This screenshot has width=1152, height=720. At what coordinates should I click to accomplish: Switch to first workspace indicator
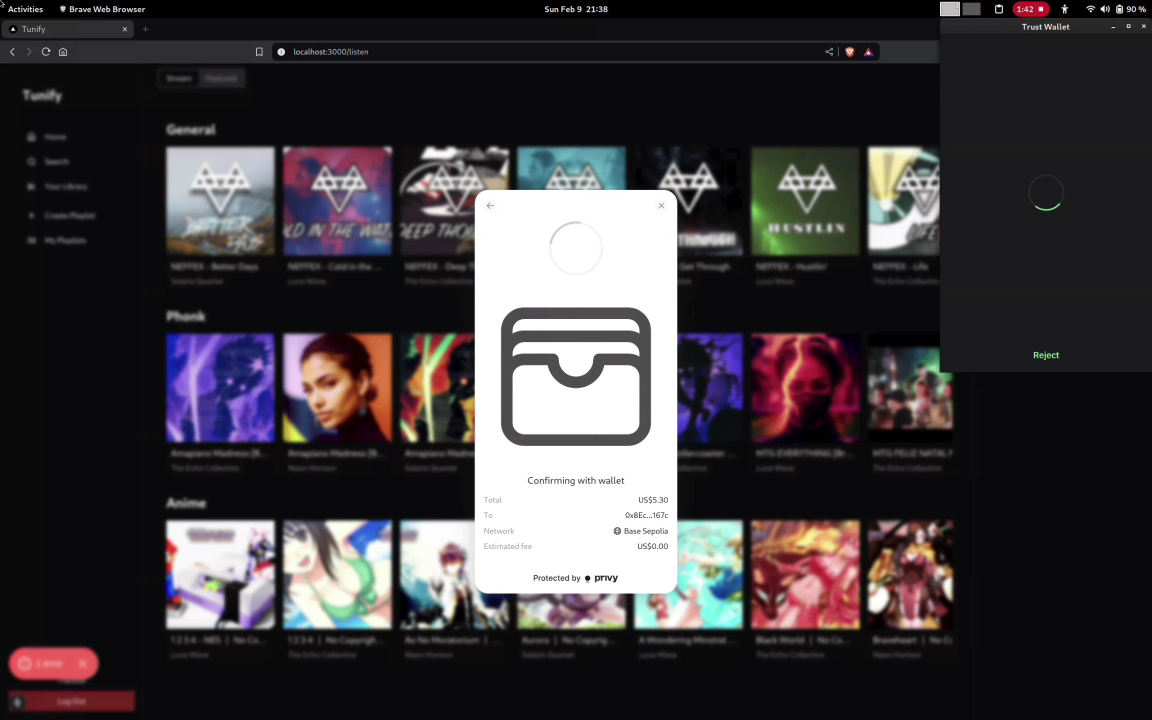pyautogui.click(x=949, y=9)
